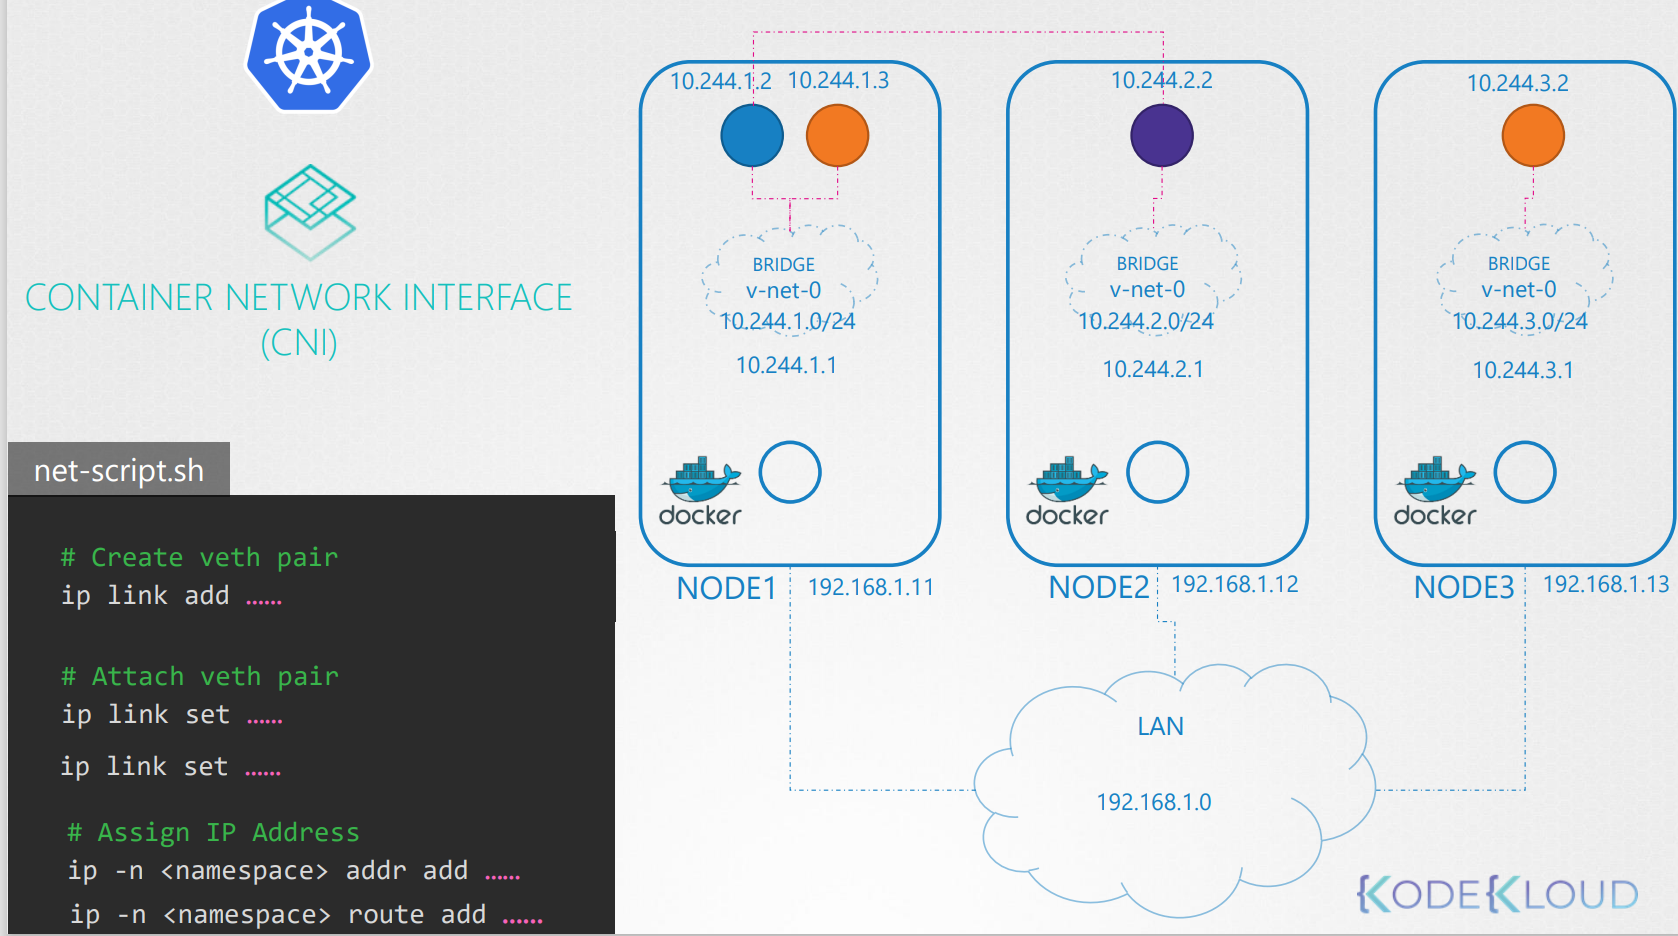Click the pod IP 10.244.3.2
Screen dimensions: 1678x936
pos(1517,83)
